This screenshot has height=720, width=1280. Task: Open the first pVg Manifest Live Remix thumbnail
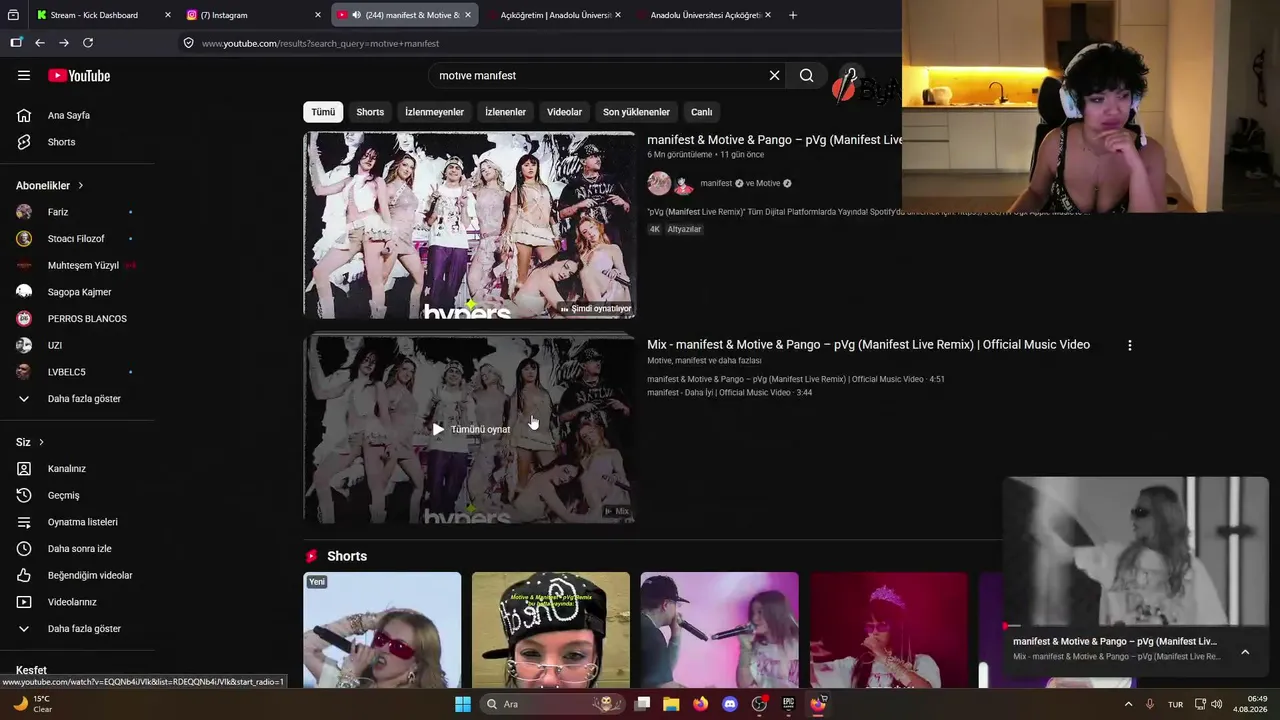[469, 225]
